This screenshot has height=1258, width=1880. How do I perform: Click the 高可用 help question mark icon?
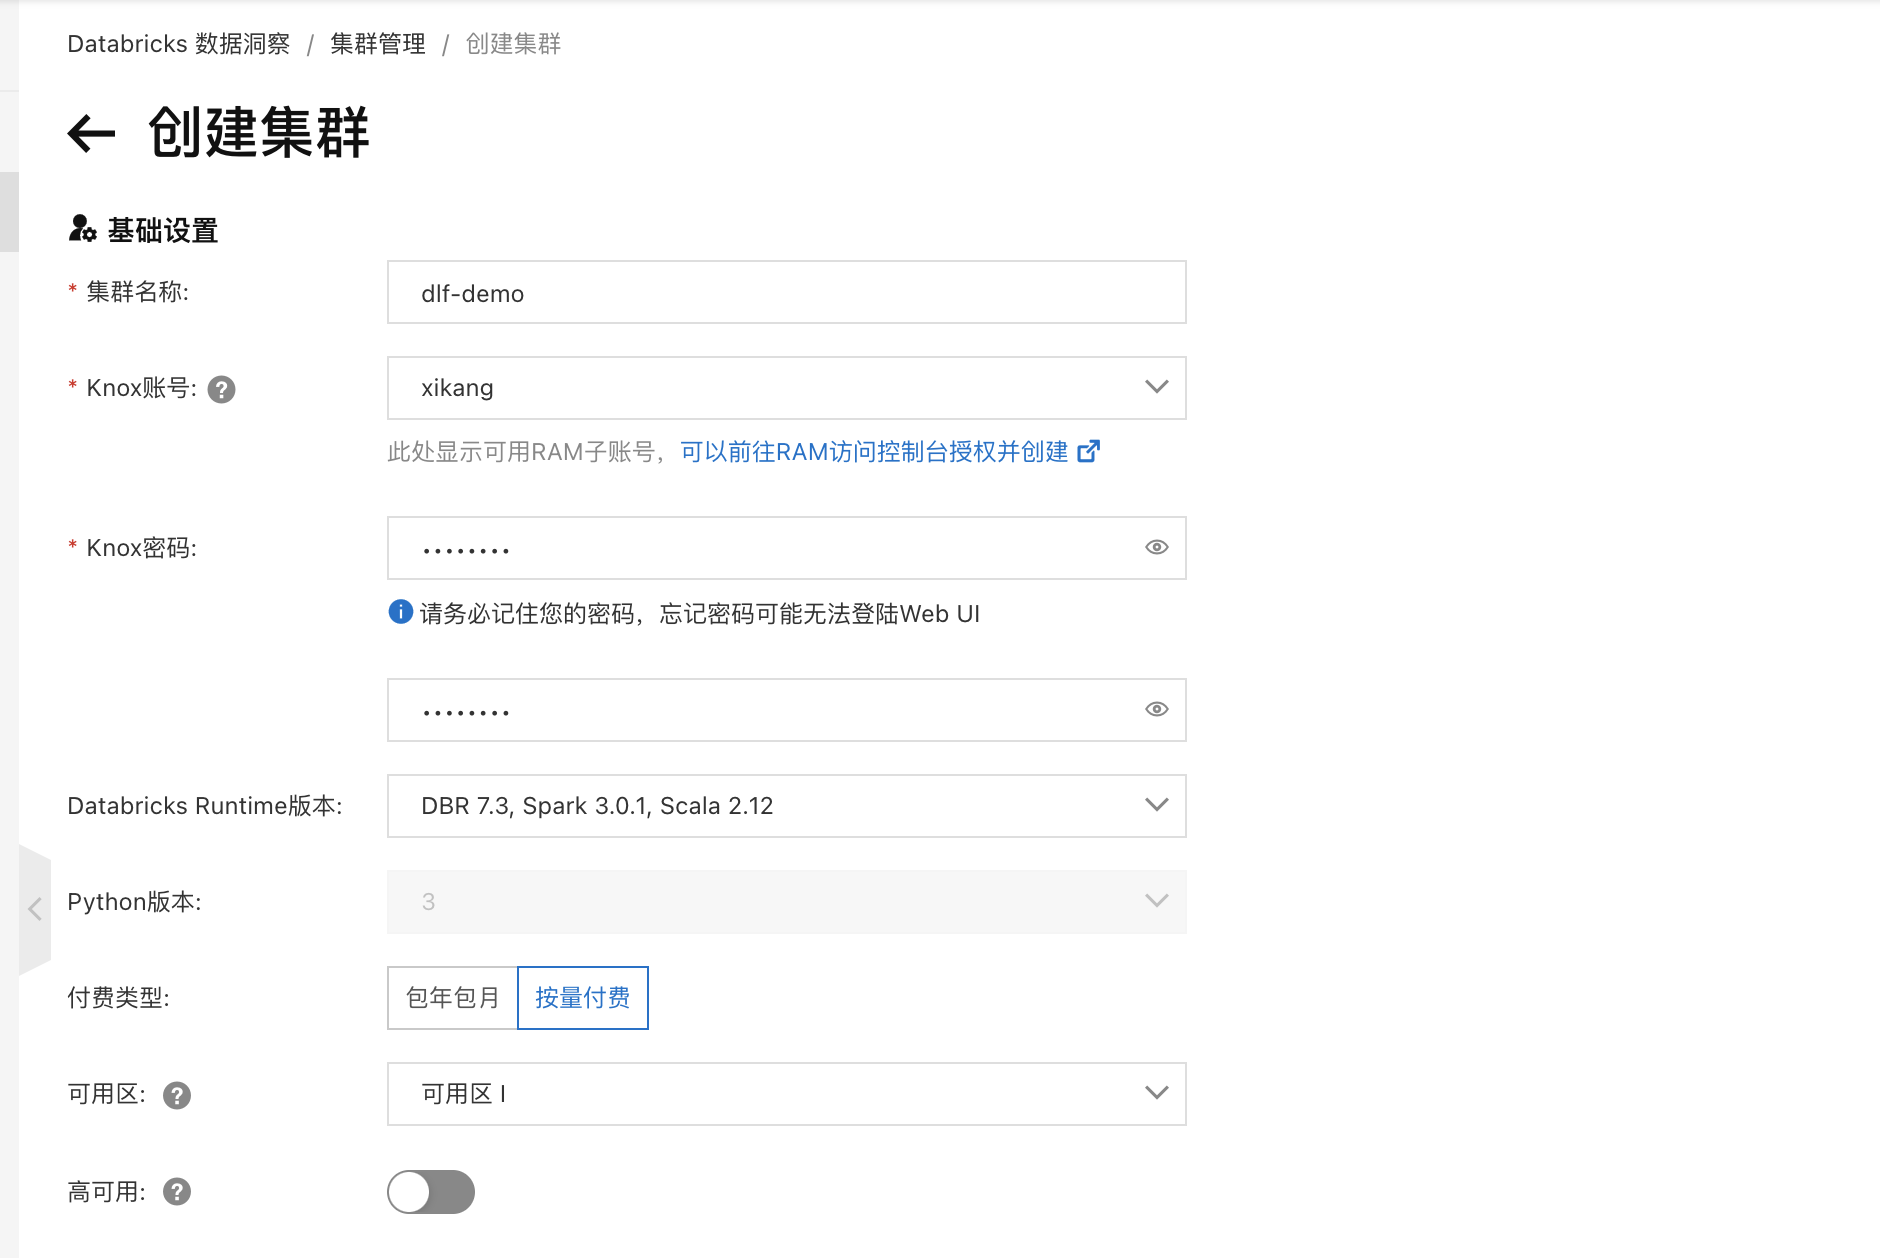(177, 1192)
